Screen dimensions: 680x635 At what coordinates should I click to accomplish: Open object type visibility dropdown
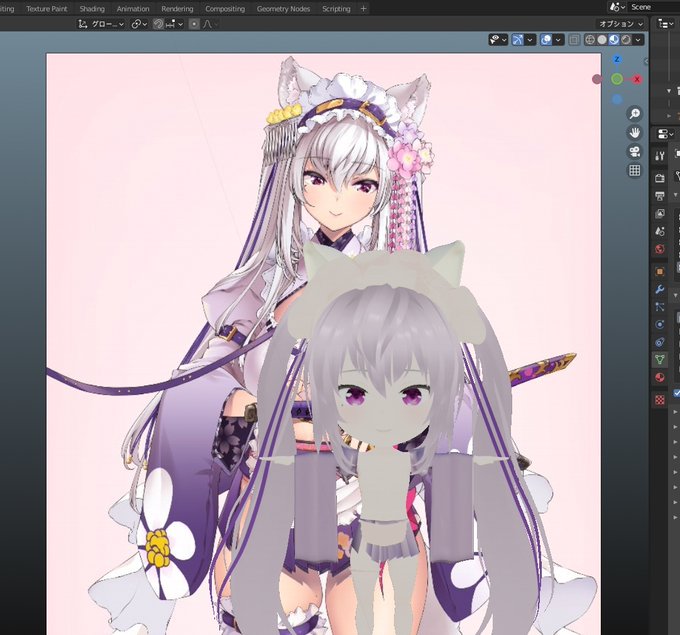(498, 40)
